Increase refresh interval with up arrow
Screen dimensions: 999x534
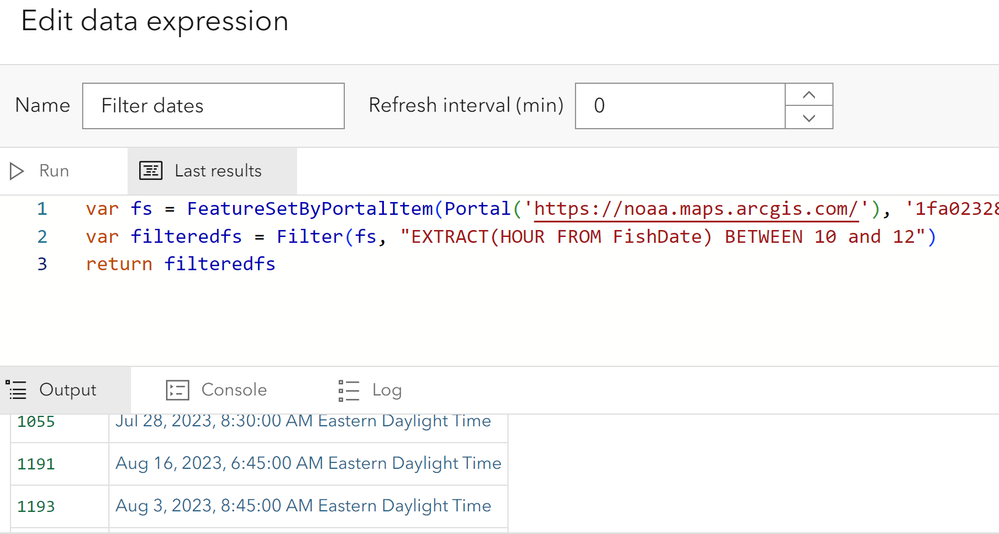pos(809,95)
